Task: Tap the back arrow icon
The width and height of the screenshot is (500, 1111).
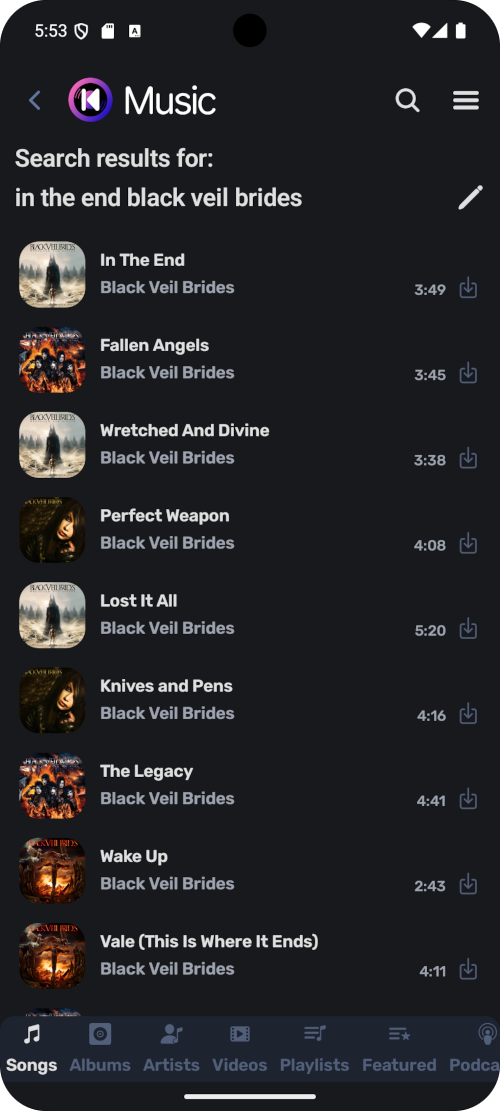Action: 34,101
